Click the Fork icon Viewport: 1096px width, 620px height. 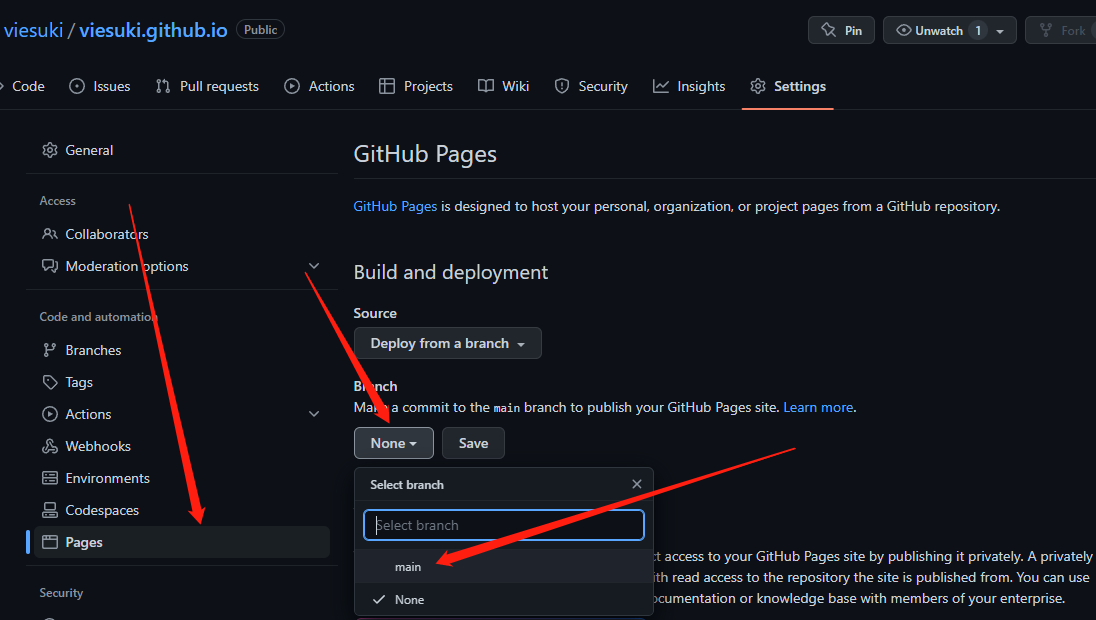click(1046, 30)
